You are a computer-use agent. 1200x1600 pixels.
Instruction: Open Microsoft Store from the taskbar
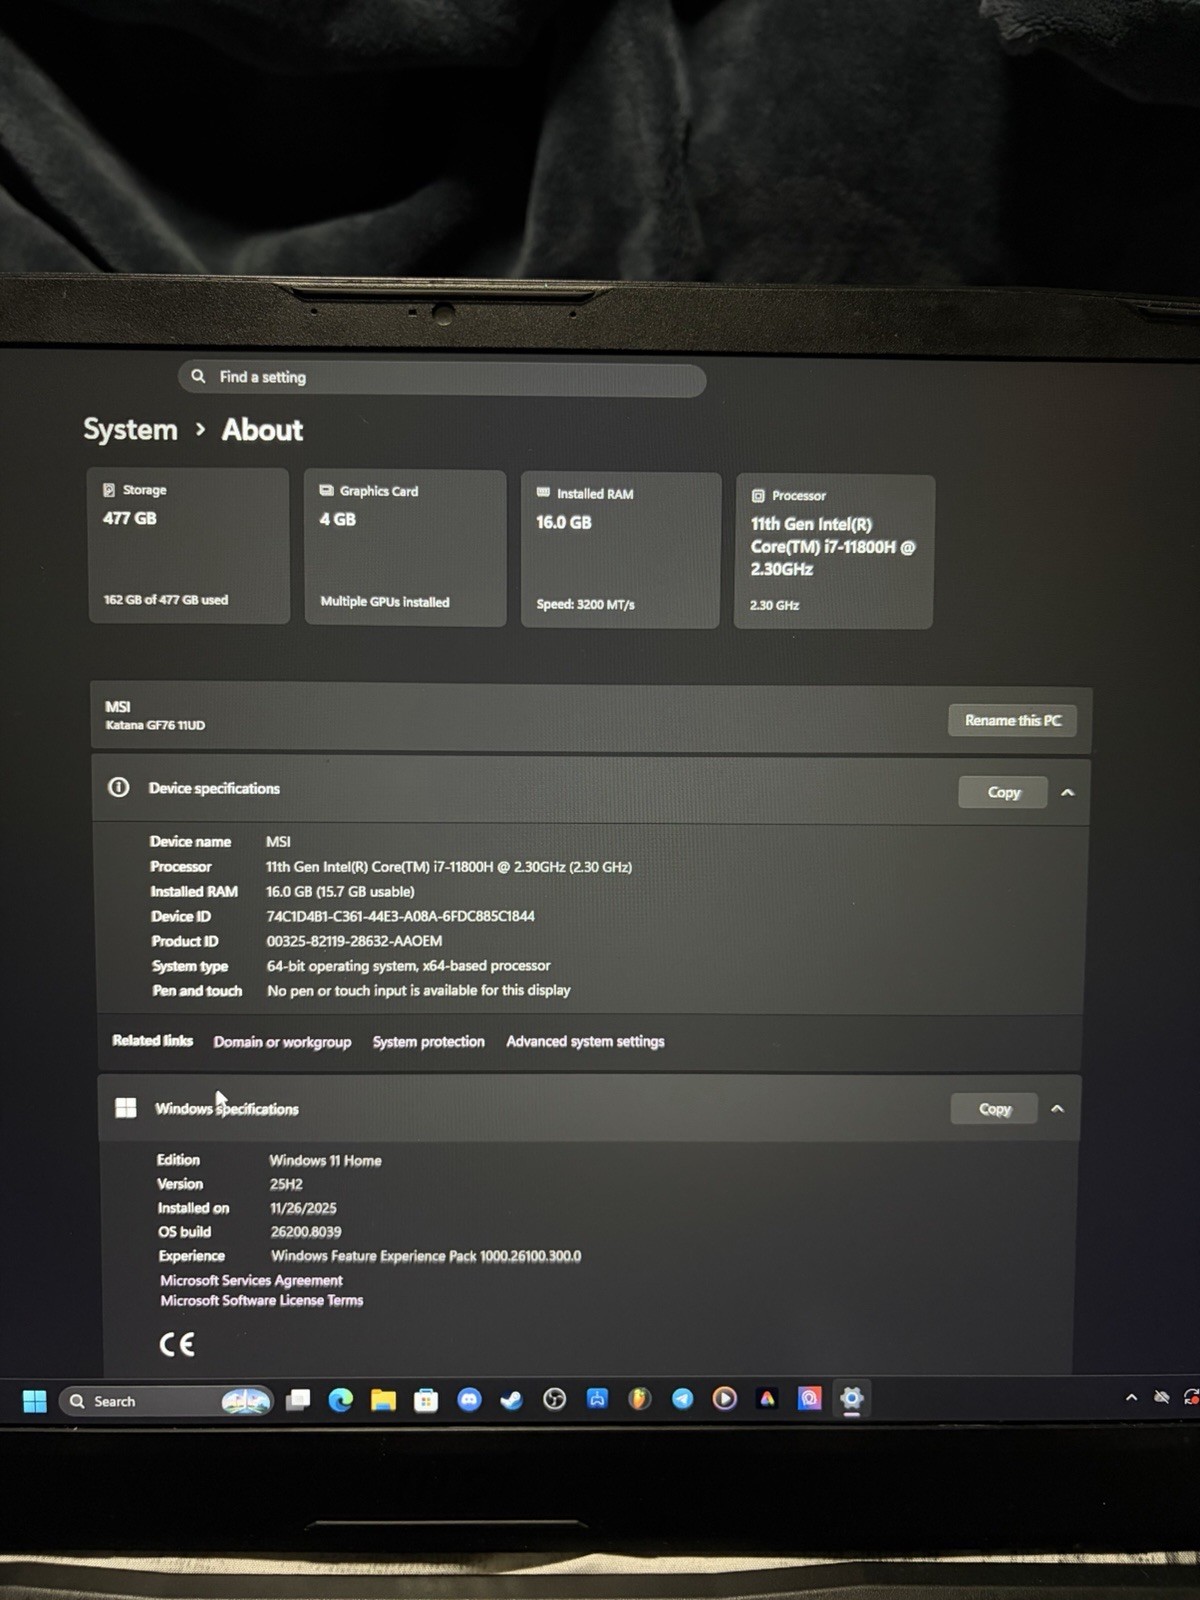pyautogui.click(x=426, y=1400)
